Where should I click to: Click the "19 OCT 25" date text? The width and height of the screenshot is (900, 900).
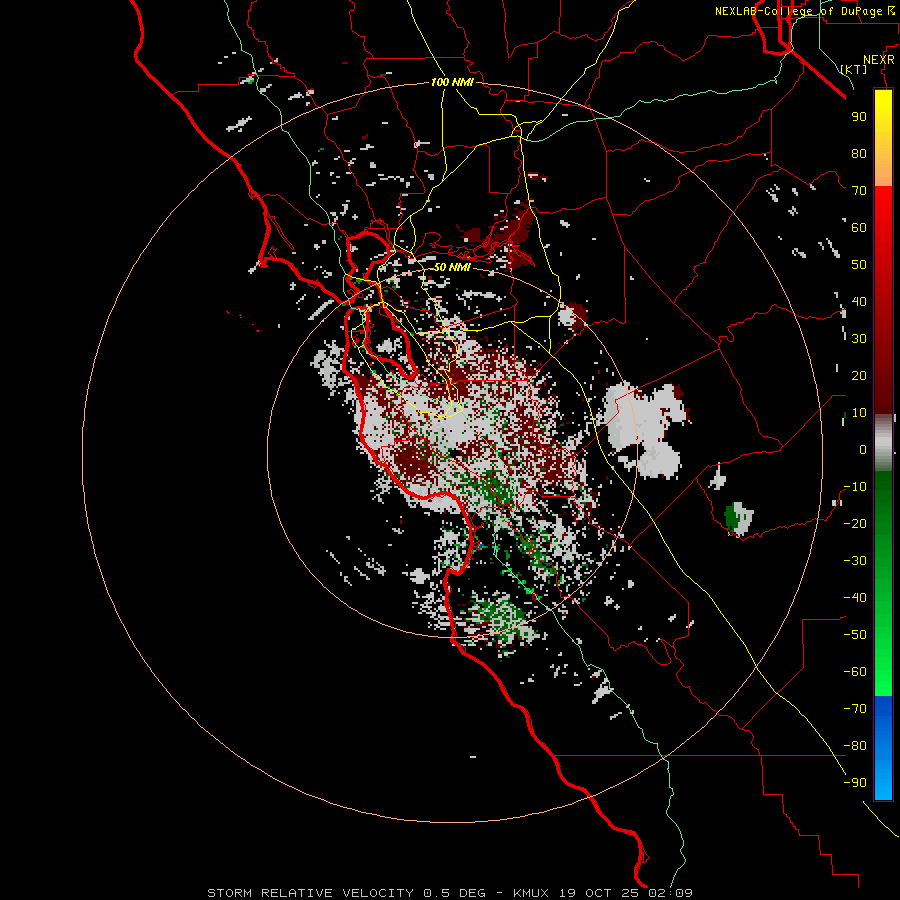[x=599, y=893]
